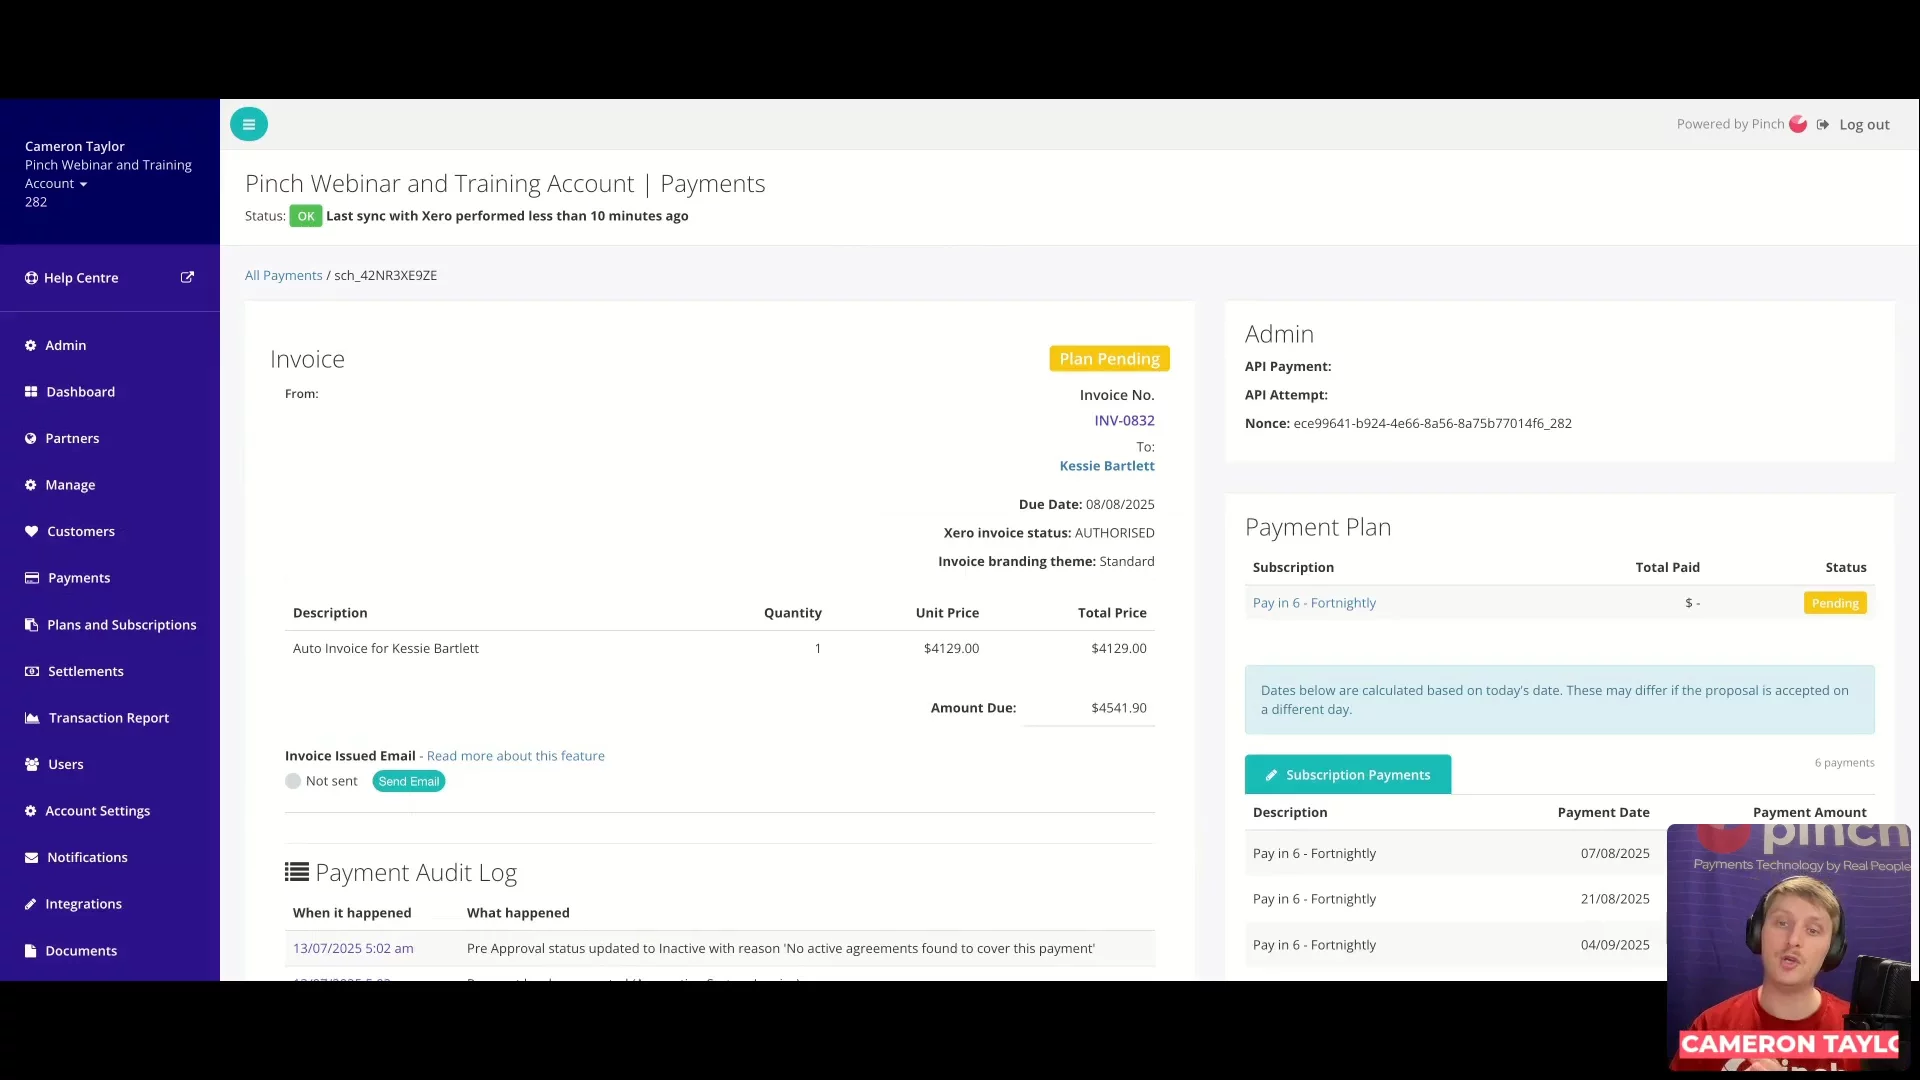Switch to the Subscription Payments tab
1920x1080 pixels.
tap(1347, 775)
